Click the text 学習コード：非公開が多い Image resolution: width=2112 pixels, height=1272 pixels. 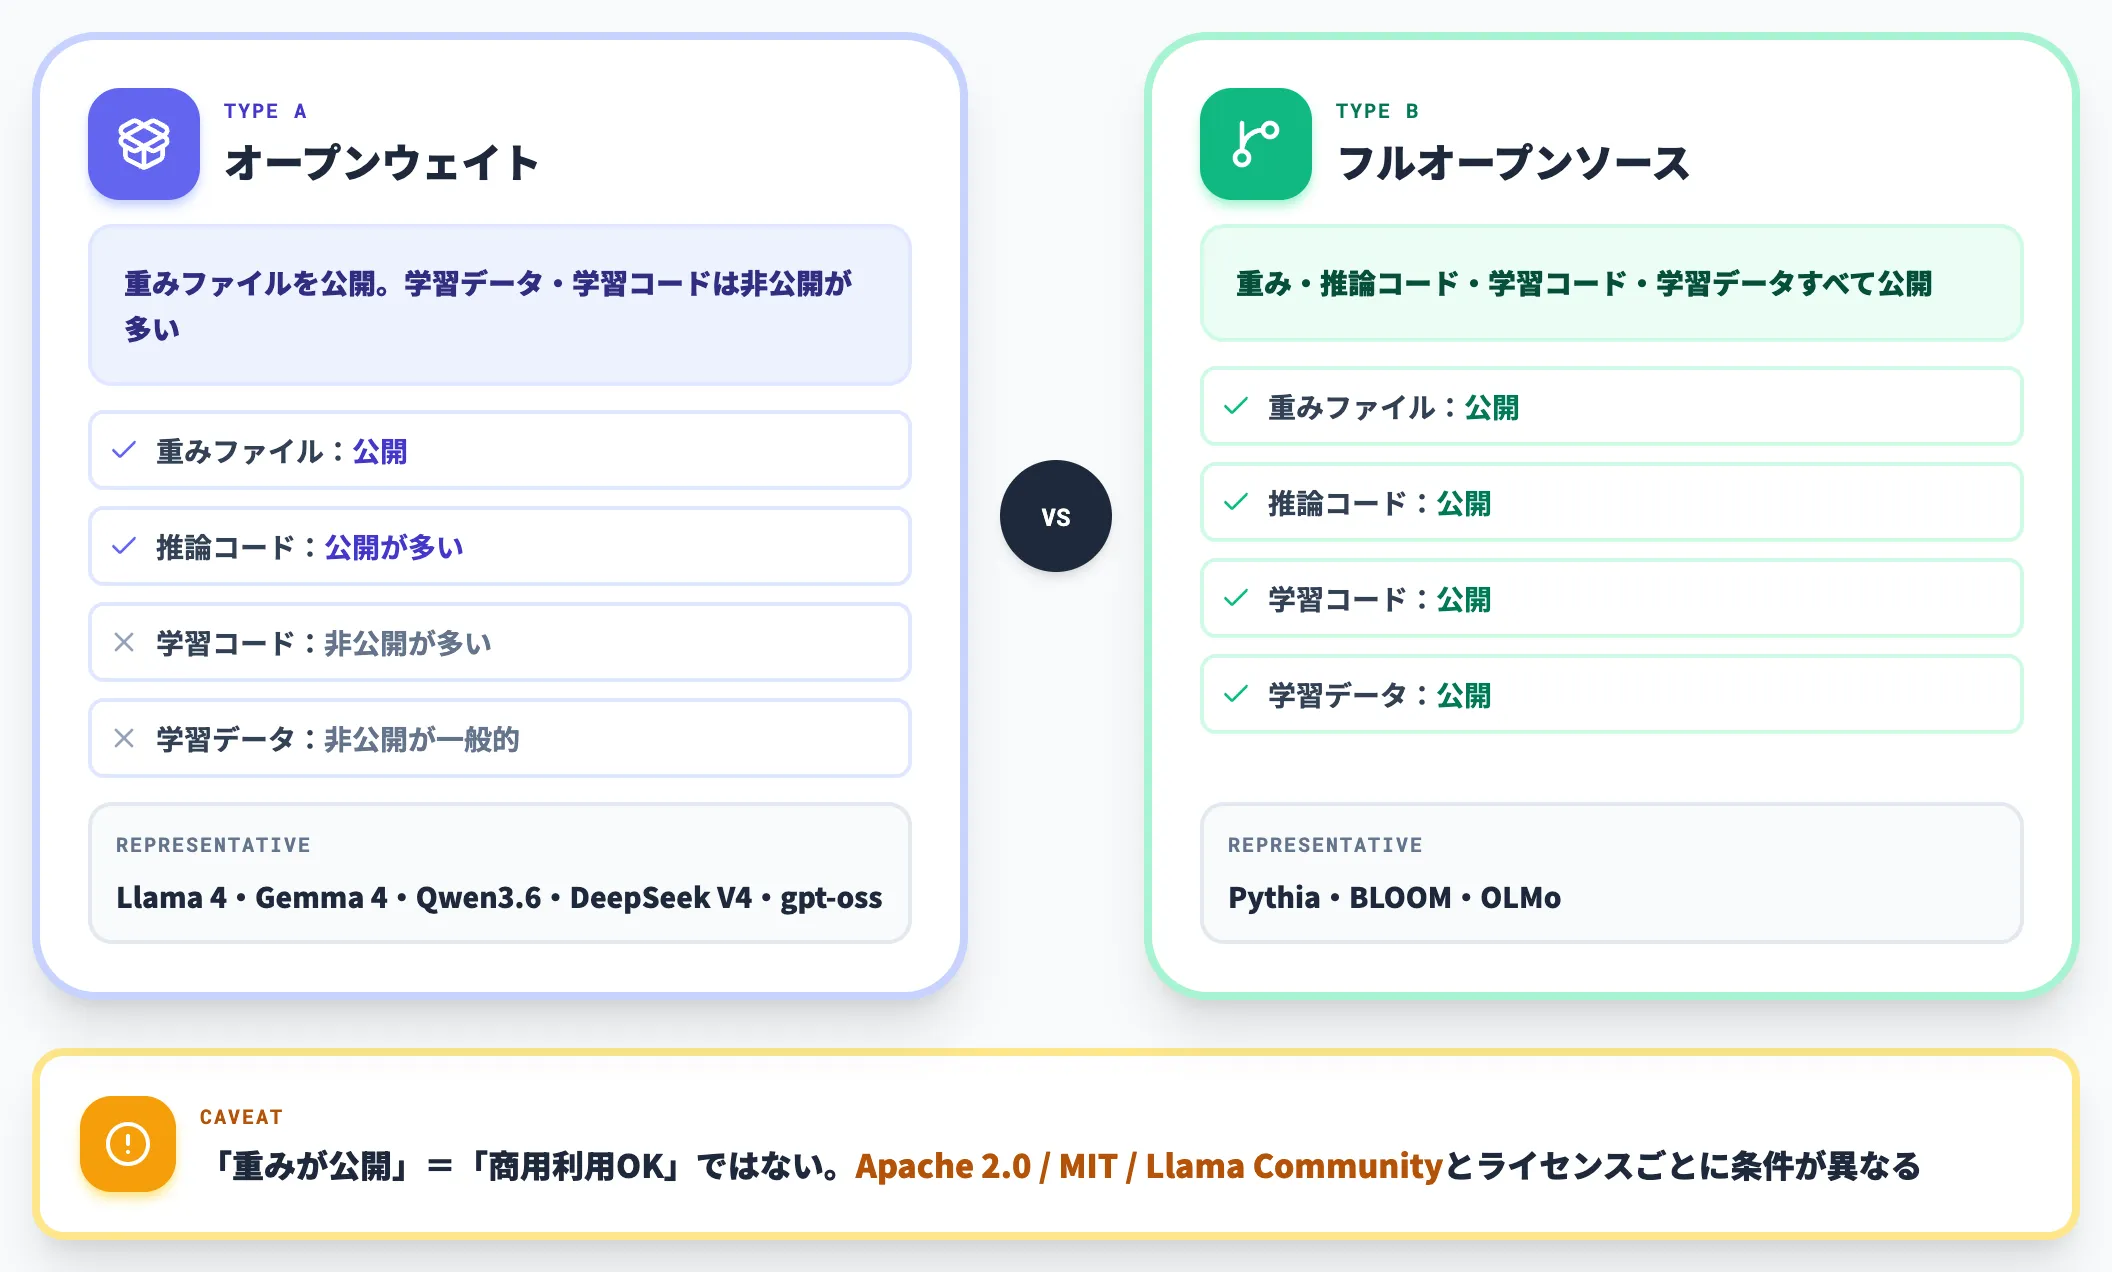coord(324,643)
